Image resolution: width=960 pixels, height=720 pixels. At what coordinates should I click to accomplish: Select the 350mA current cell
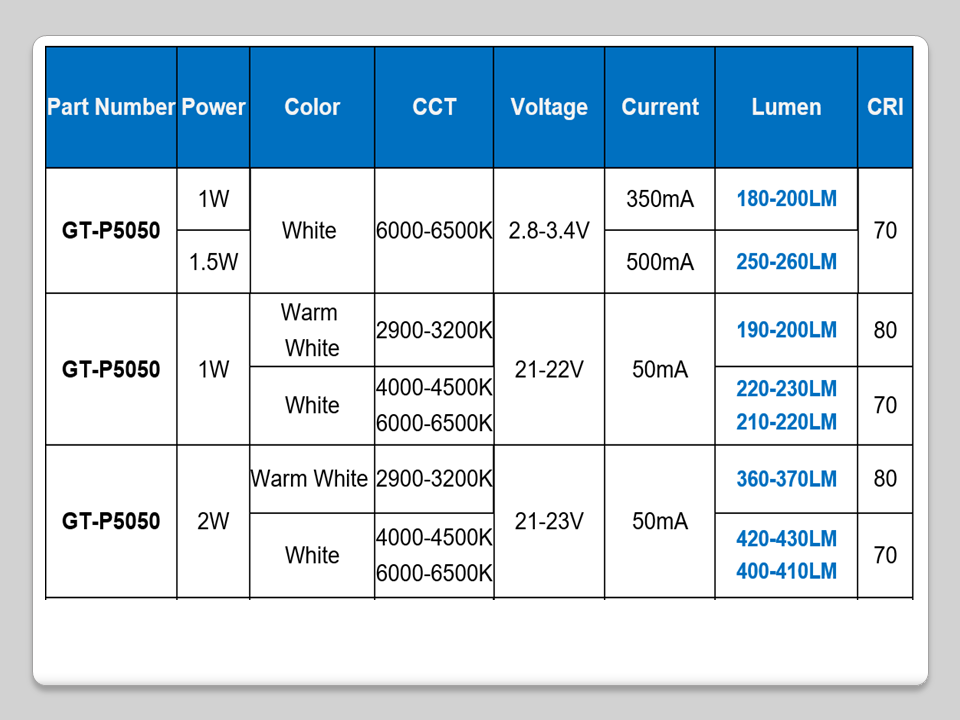tap(660, 199)
